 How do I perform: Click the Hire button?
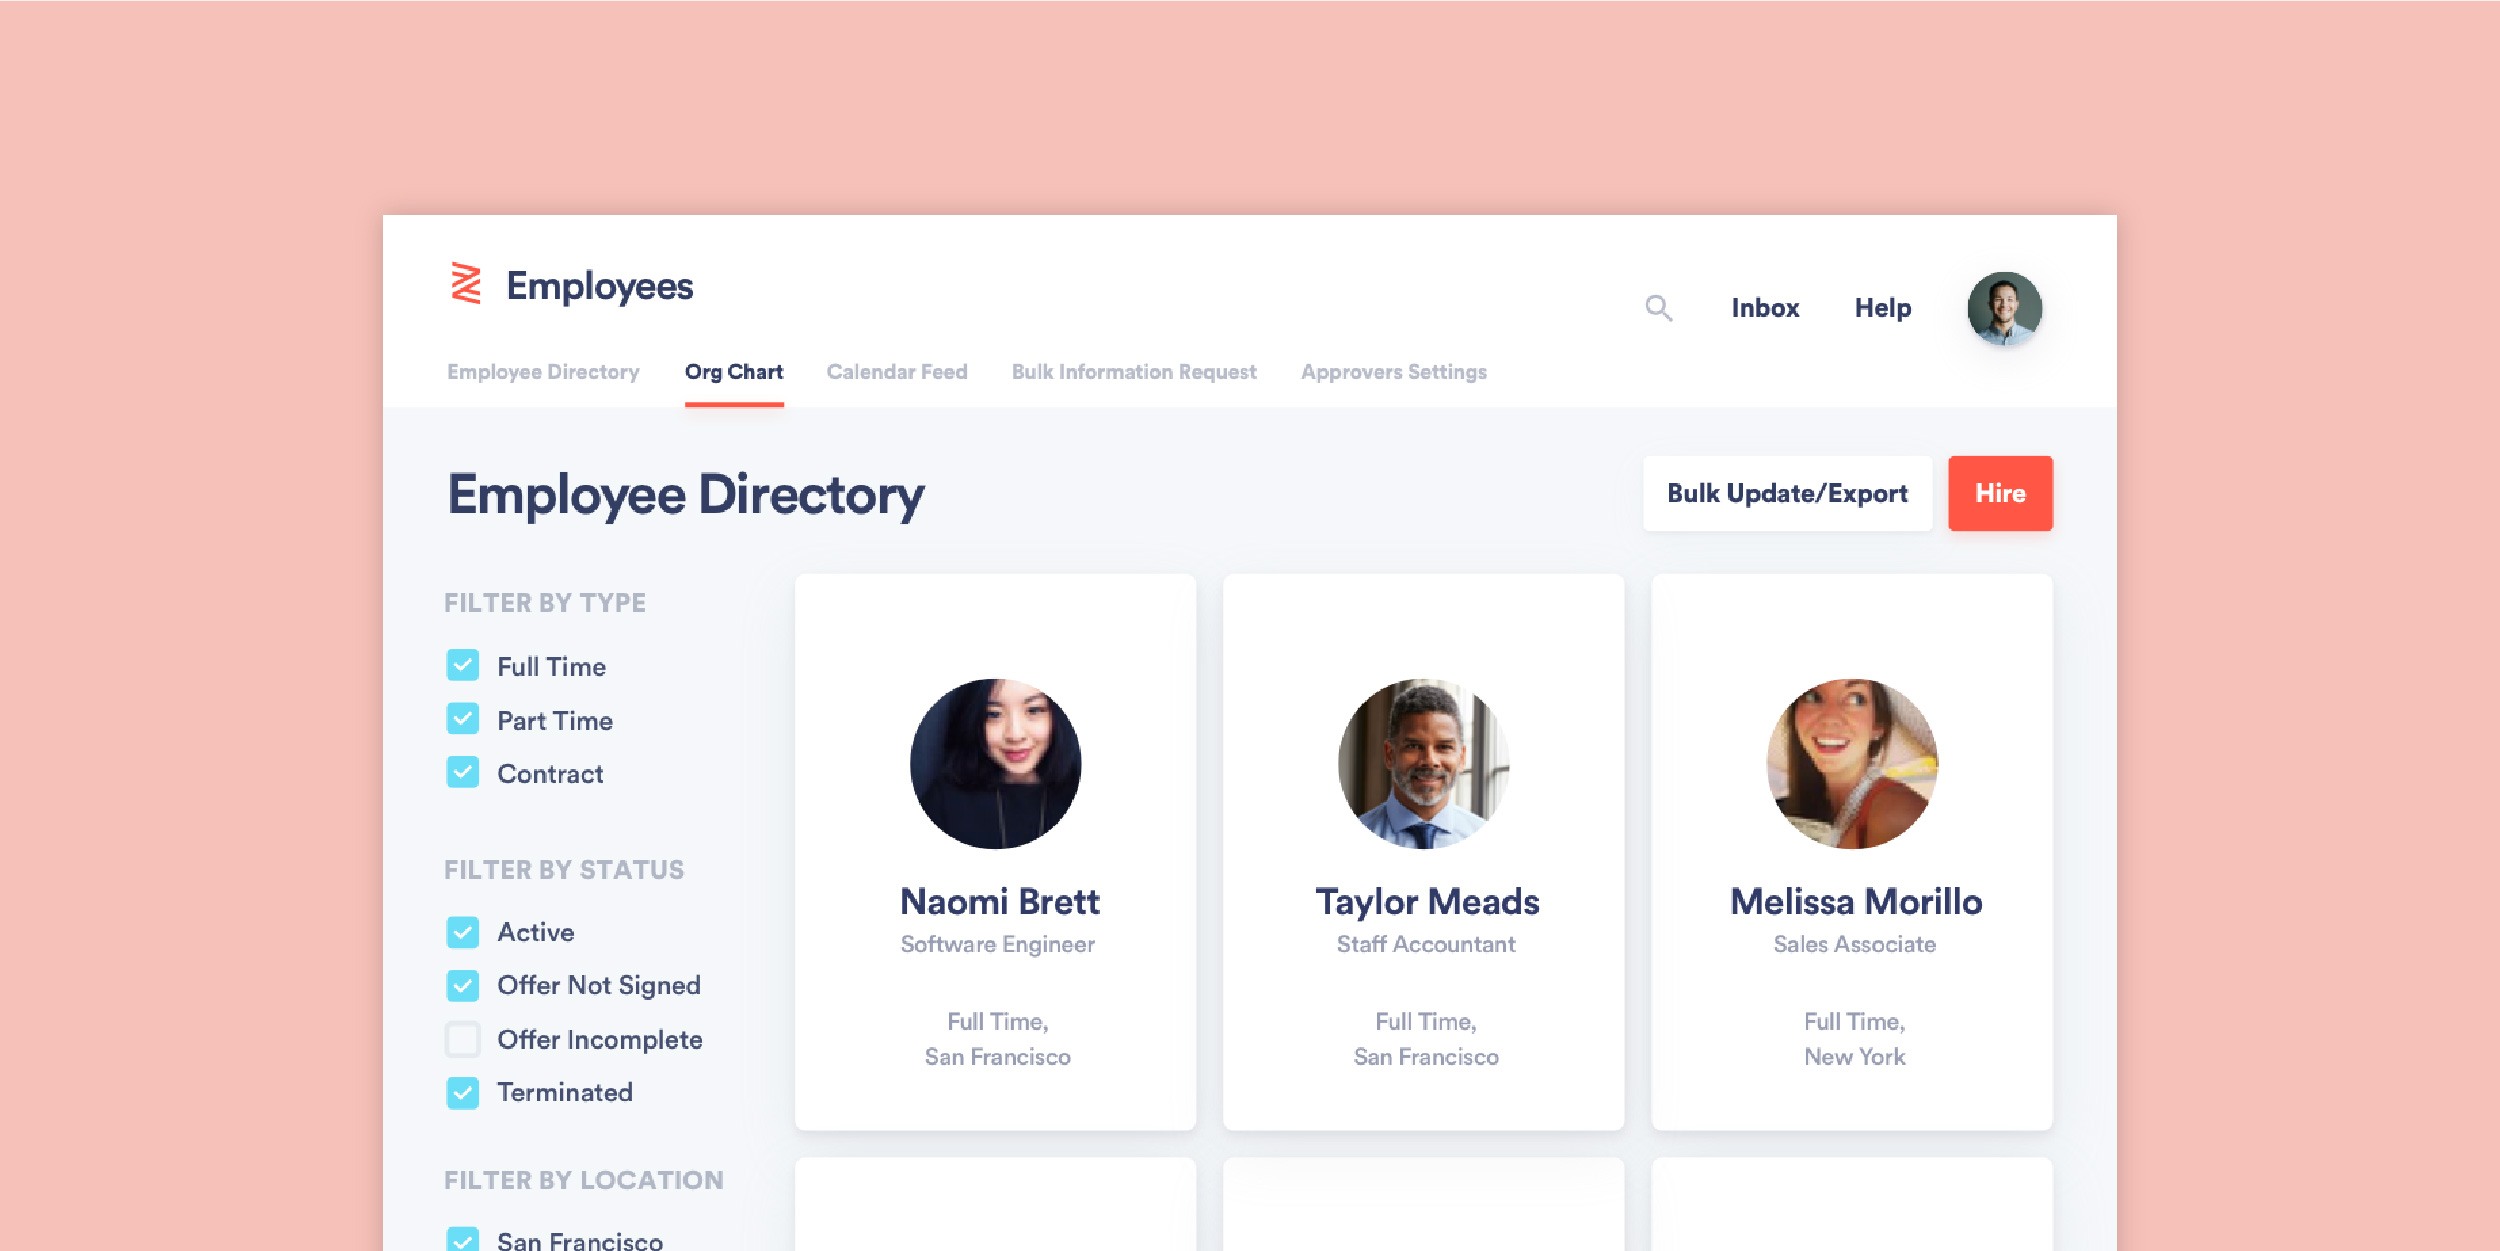point(1999,493)
